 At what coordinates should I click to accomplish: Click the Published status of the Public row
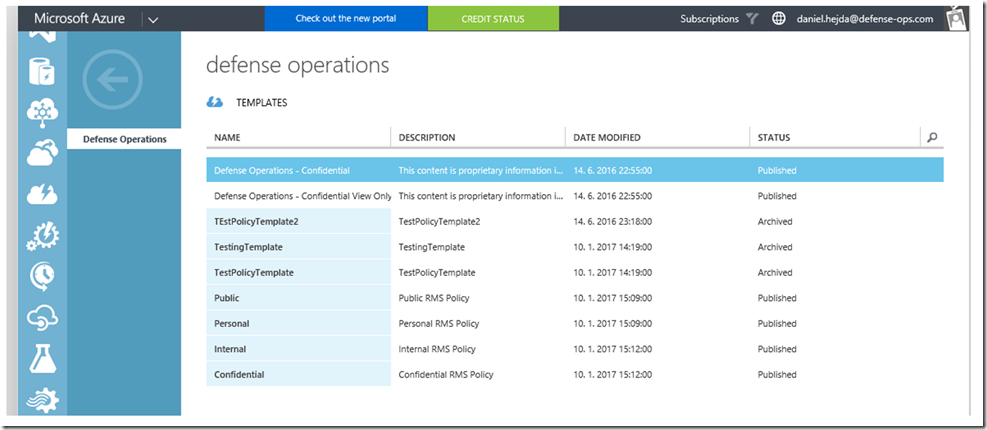click(x=777, y=298)
